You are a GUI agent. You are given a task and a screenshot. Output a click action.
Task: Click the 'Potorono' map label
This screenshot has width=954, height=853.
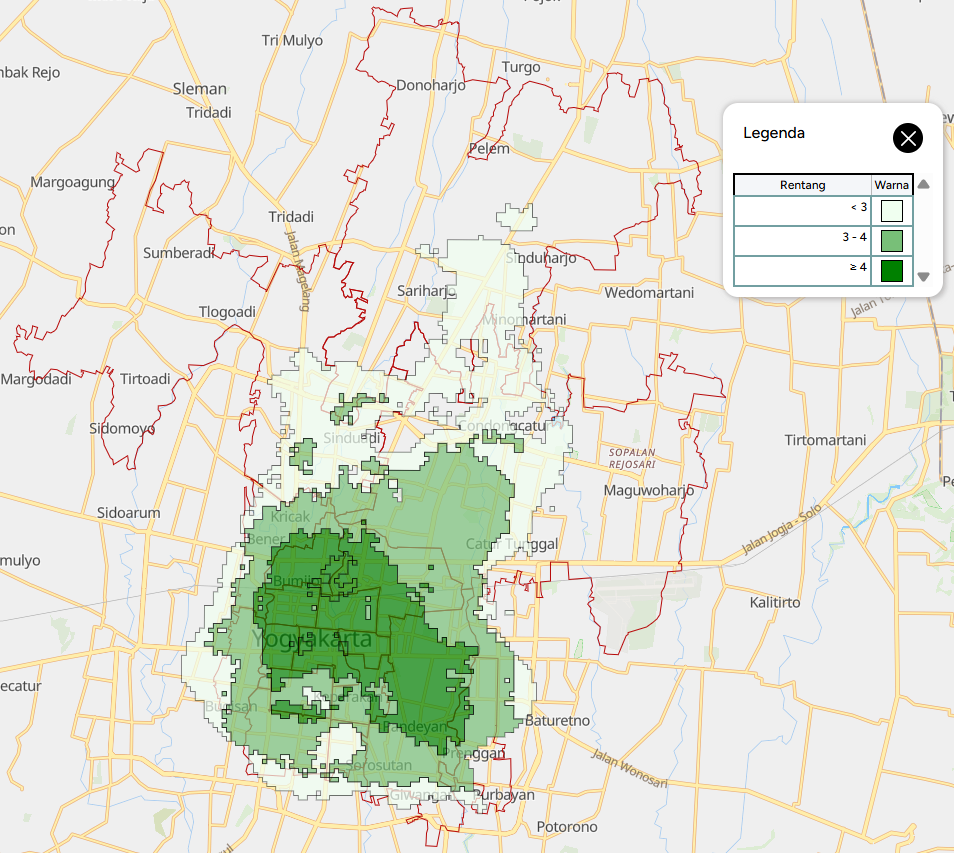(x=567, y=827)
